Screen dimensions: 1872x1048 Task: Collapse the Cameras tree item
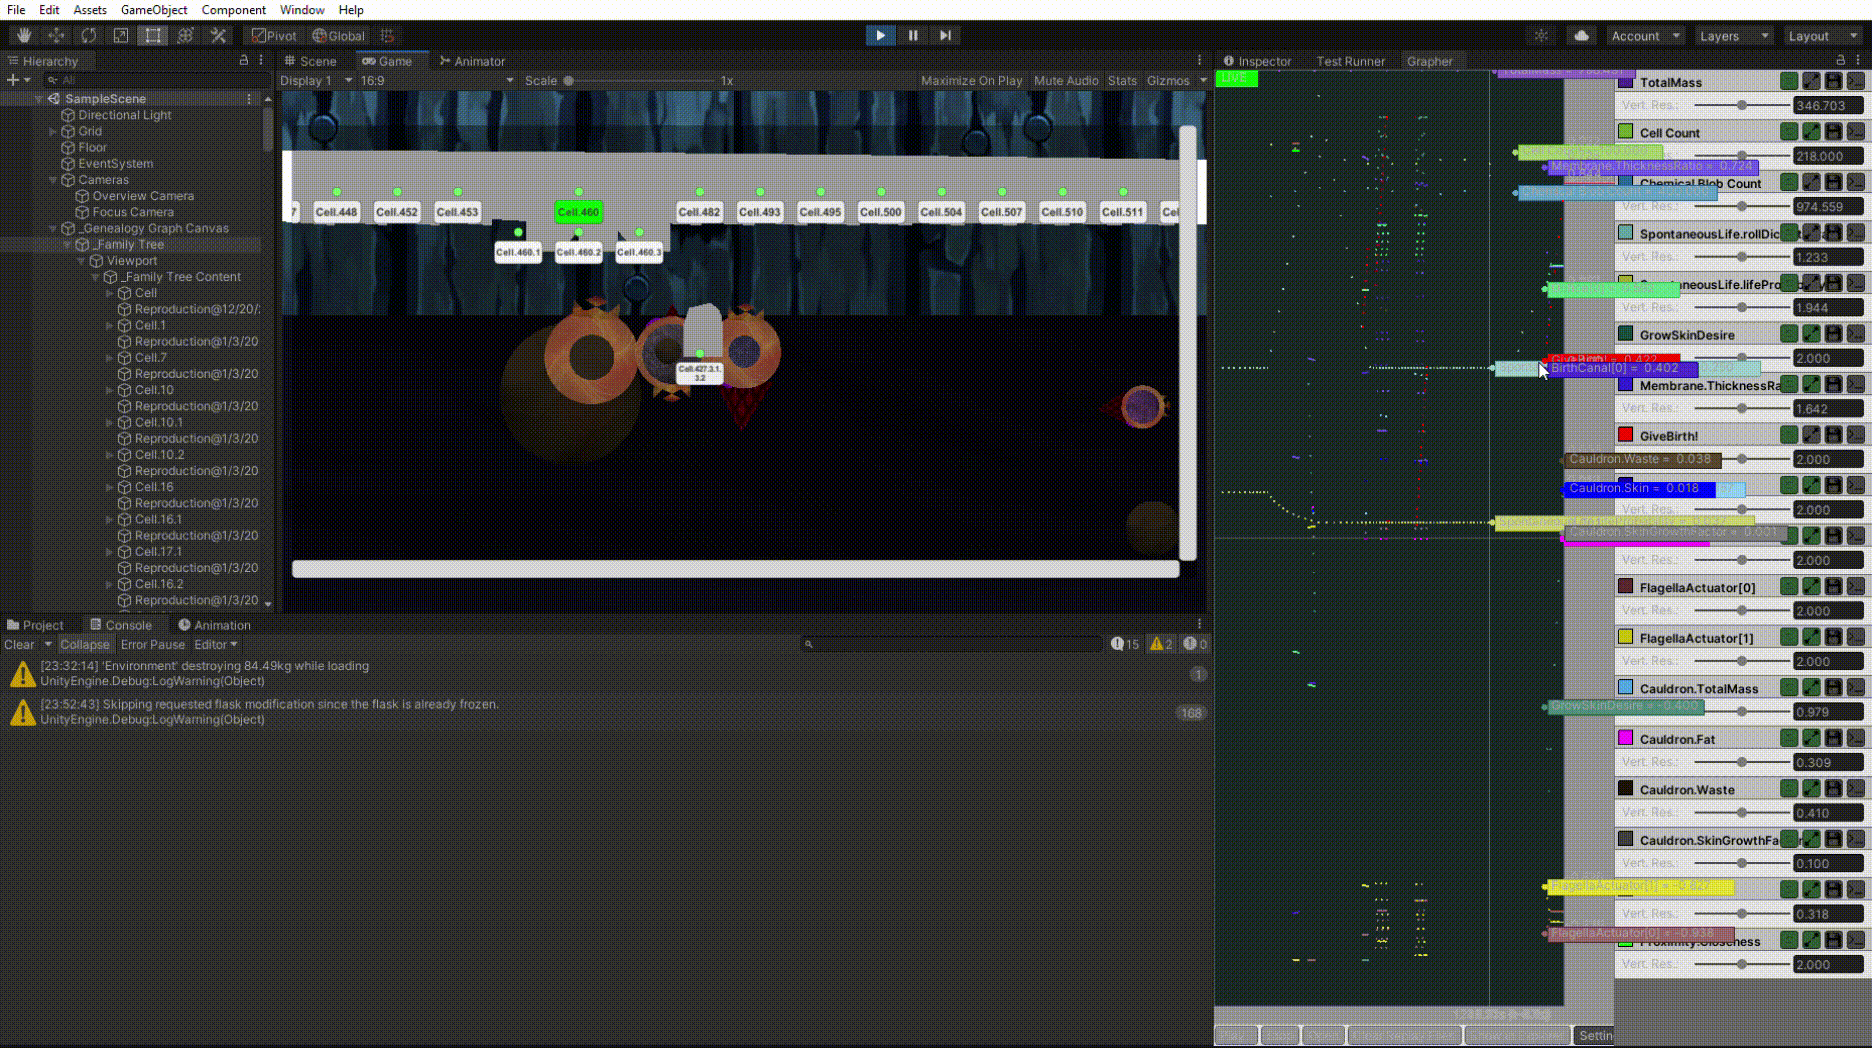[x=53, y=180]
